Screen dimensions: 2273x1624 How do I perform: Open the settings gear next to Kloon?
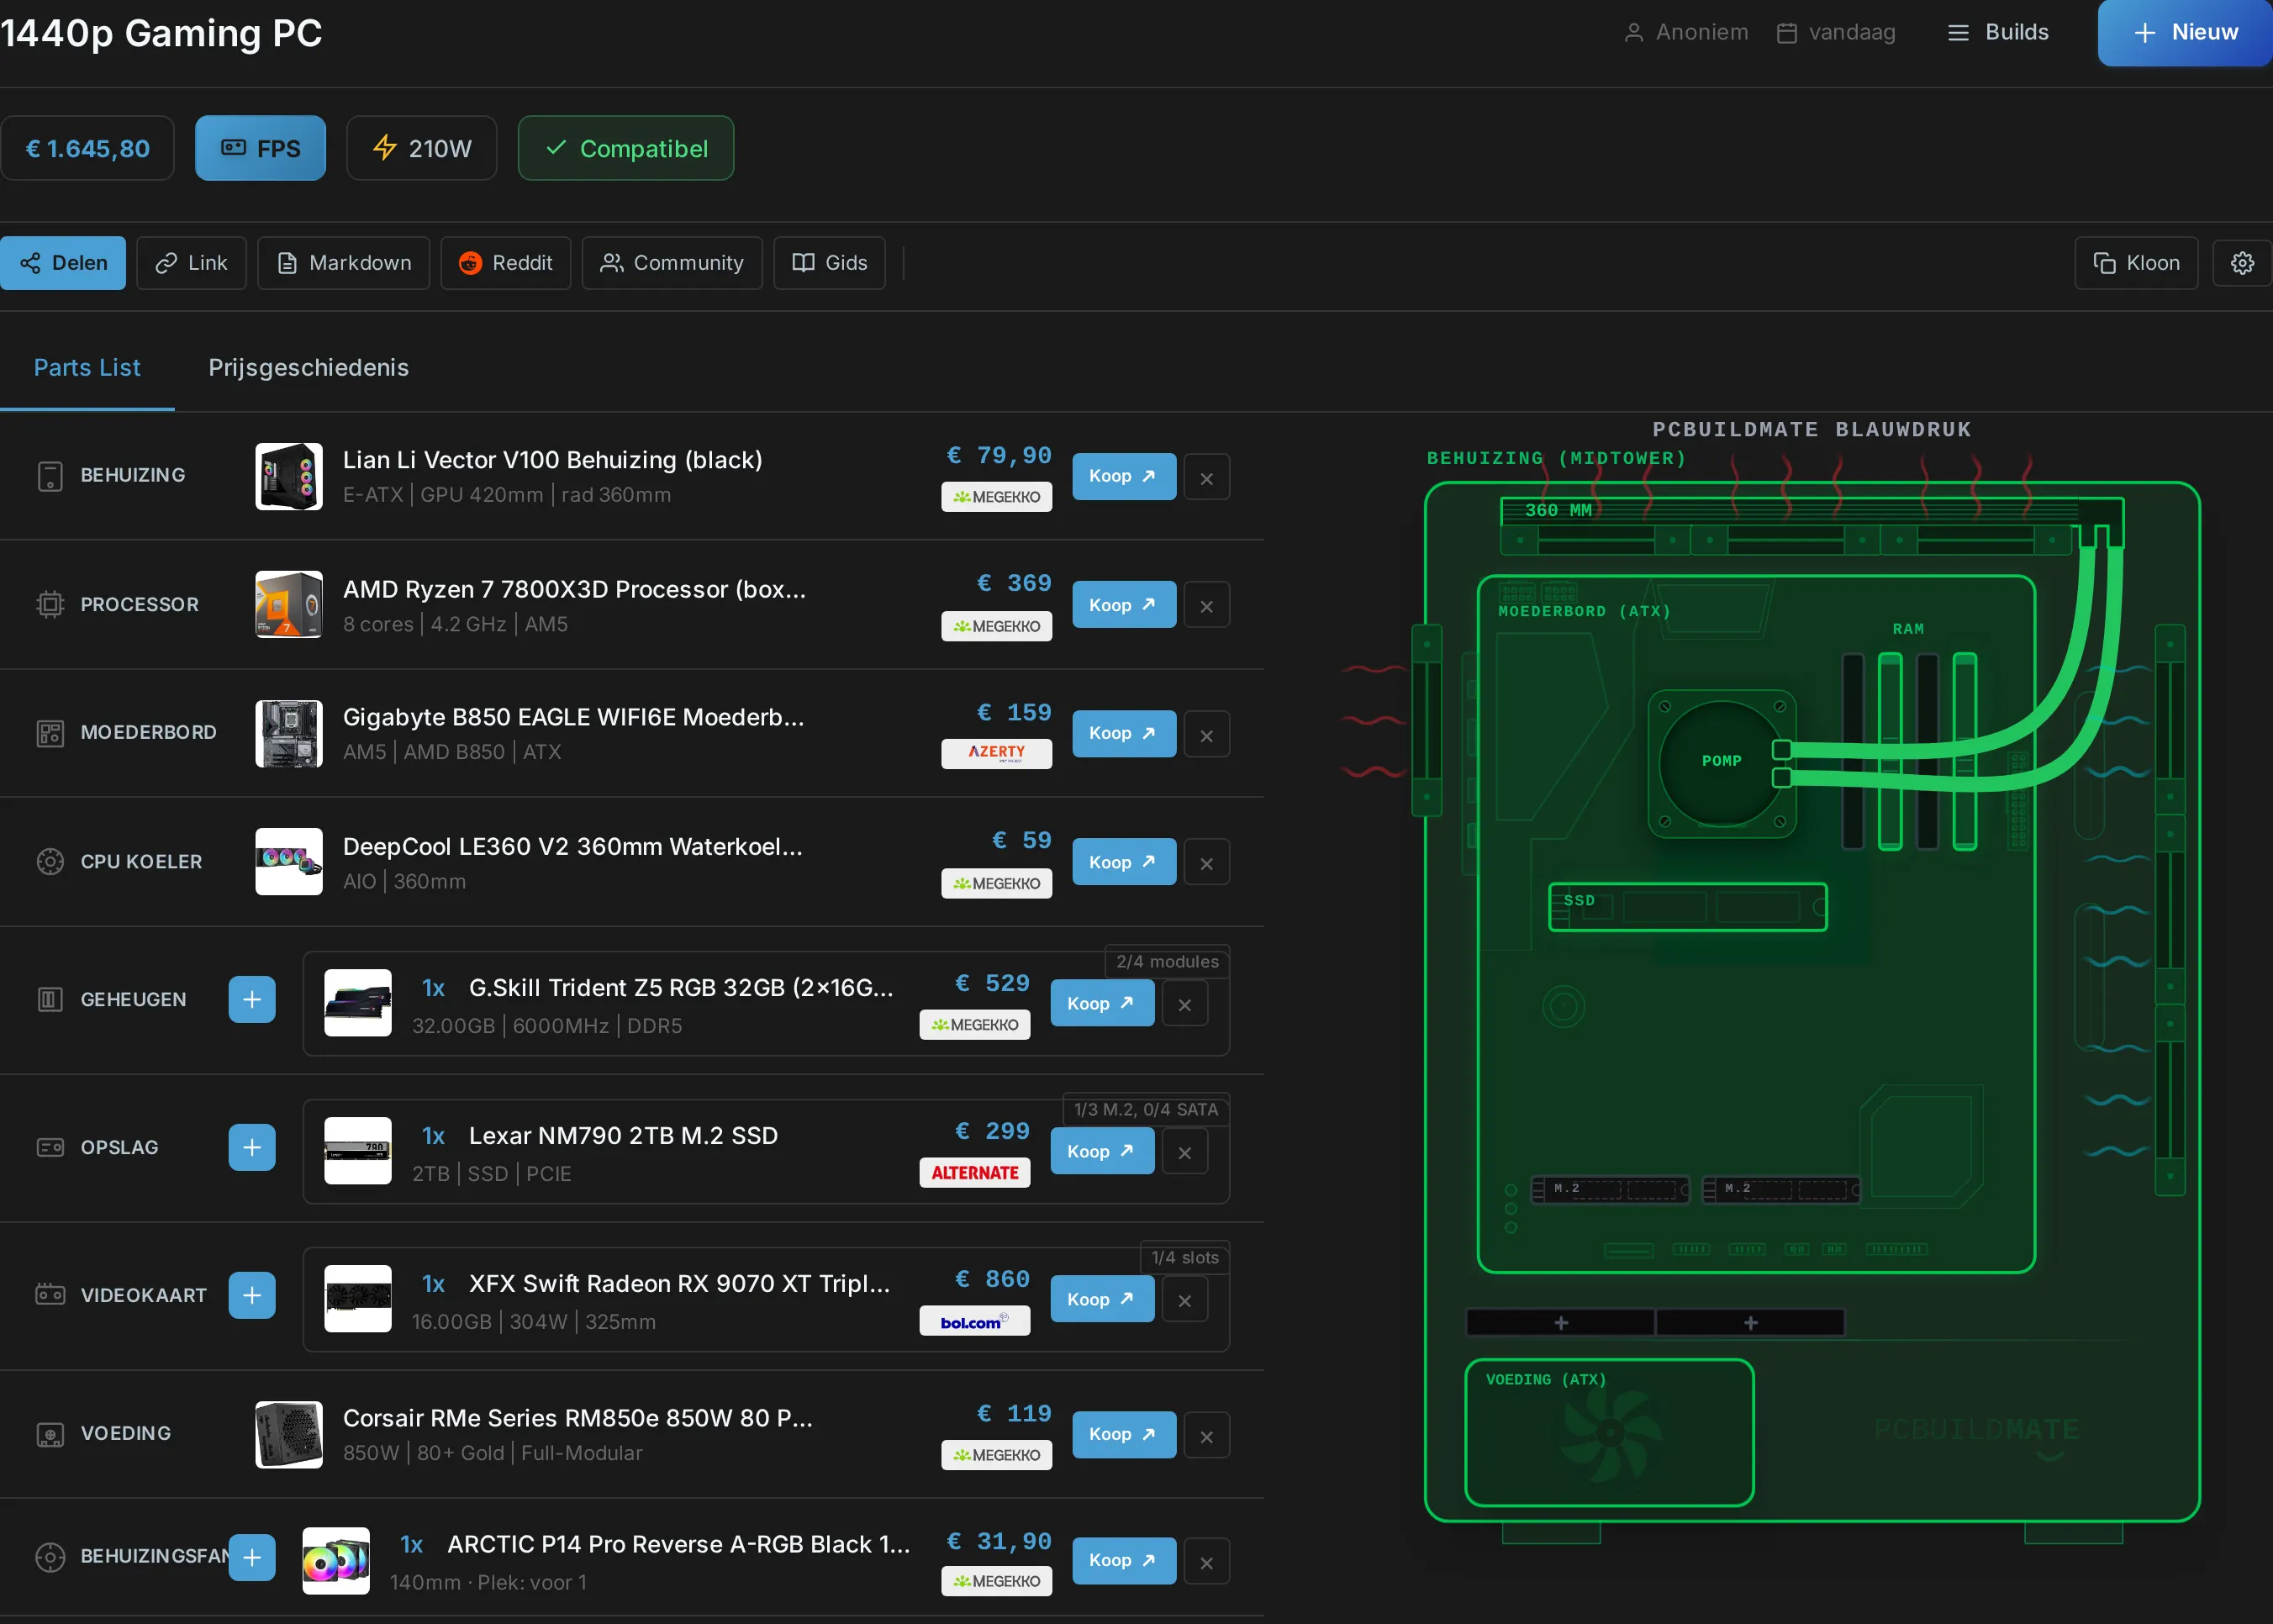pos(2242,263)
